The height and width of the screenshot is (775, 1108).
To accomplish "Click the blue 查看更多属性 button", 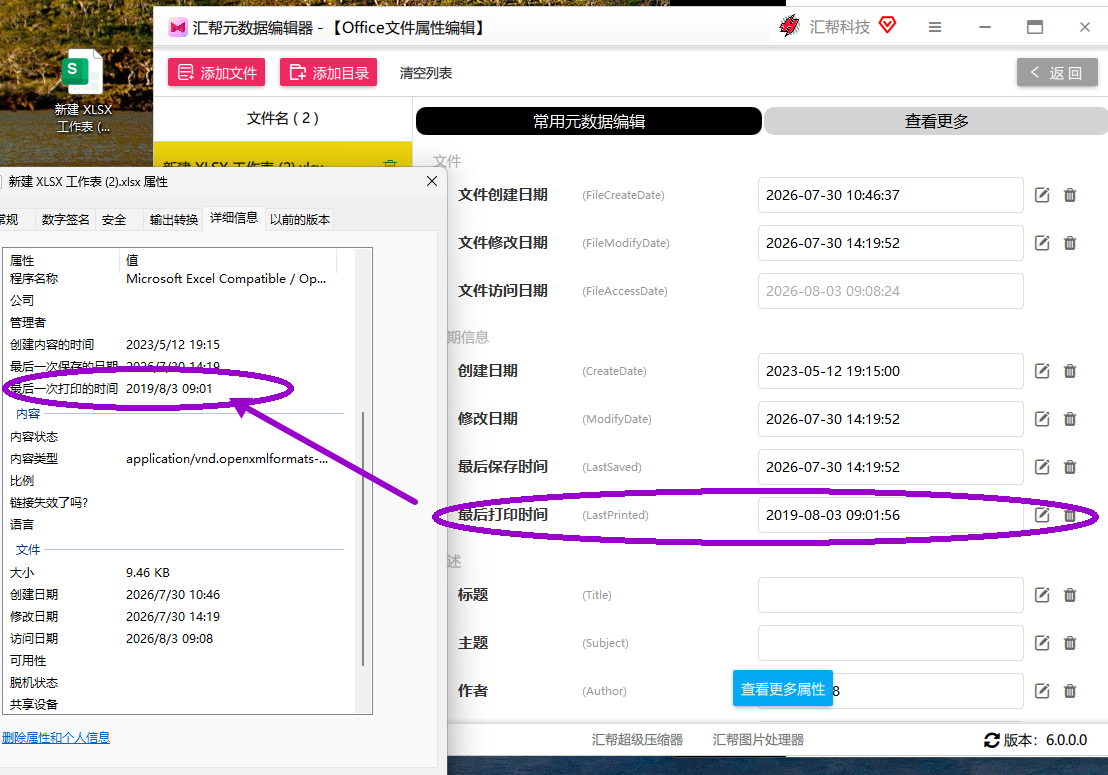I will [x=782, y=689].
